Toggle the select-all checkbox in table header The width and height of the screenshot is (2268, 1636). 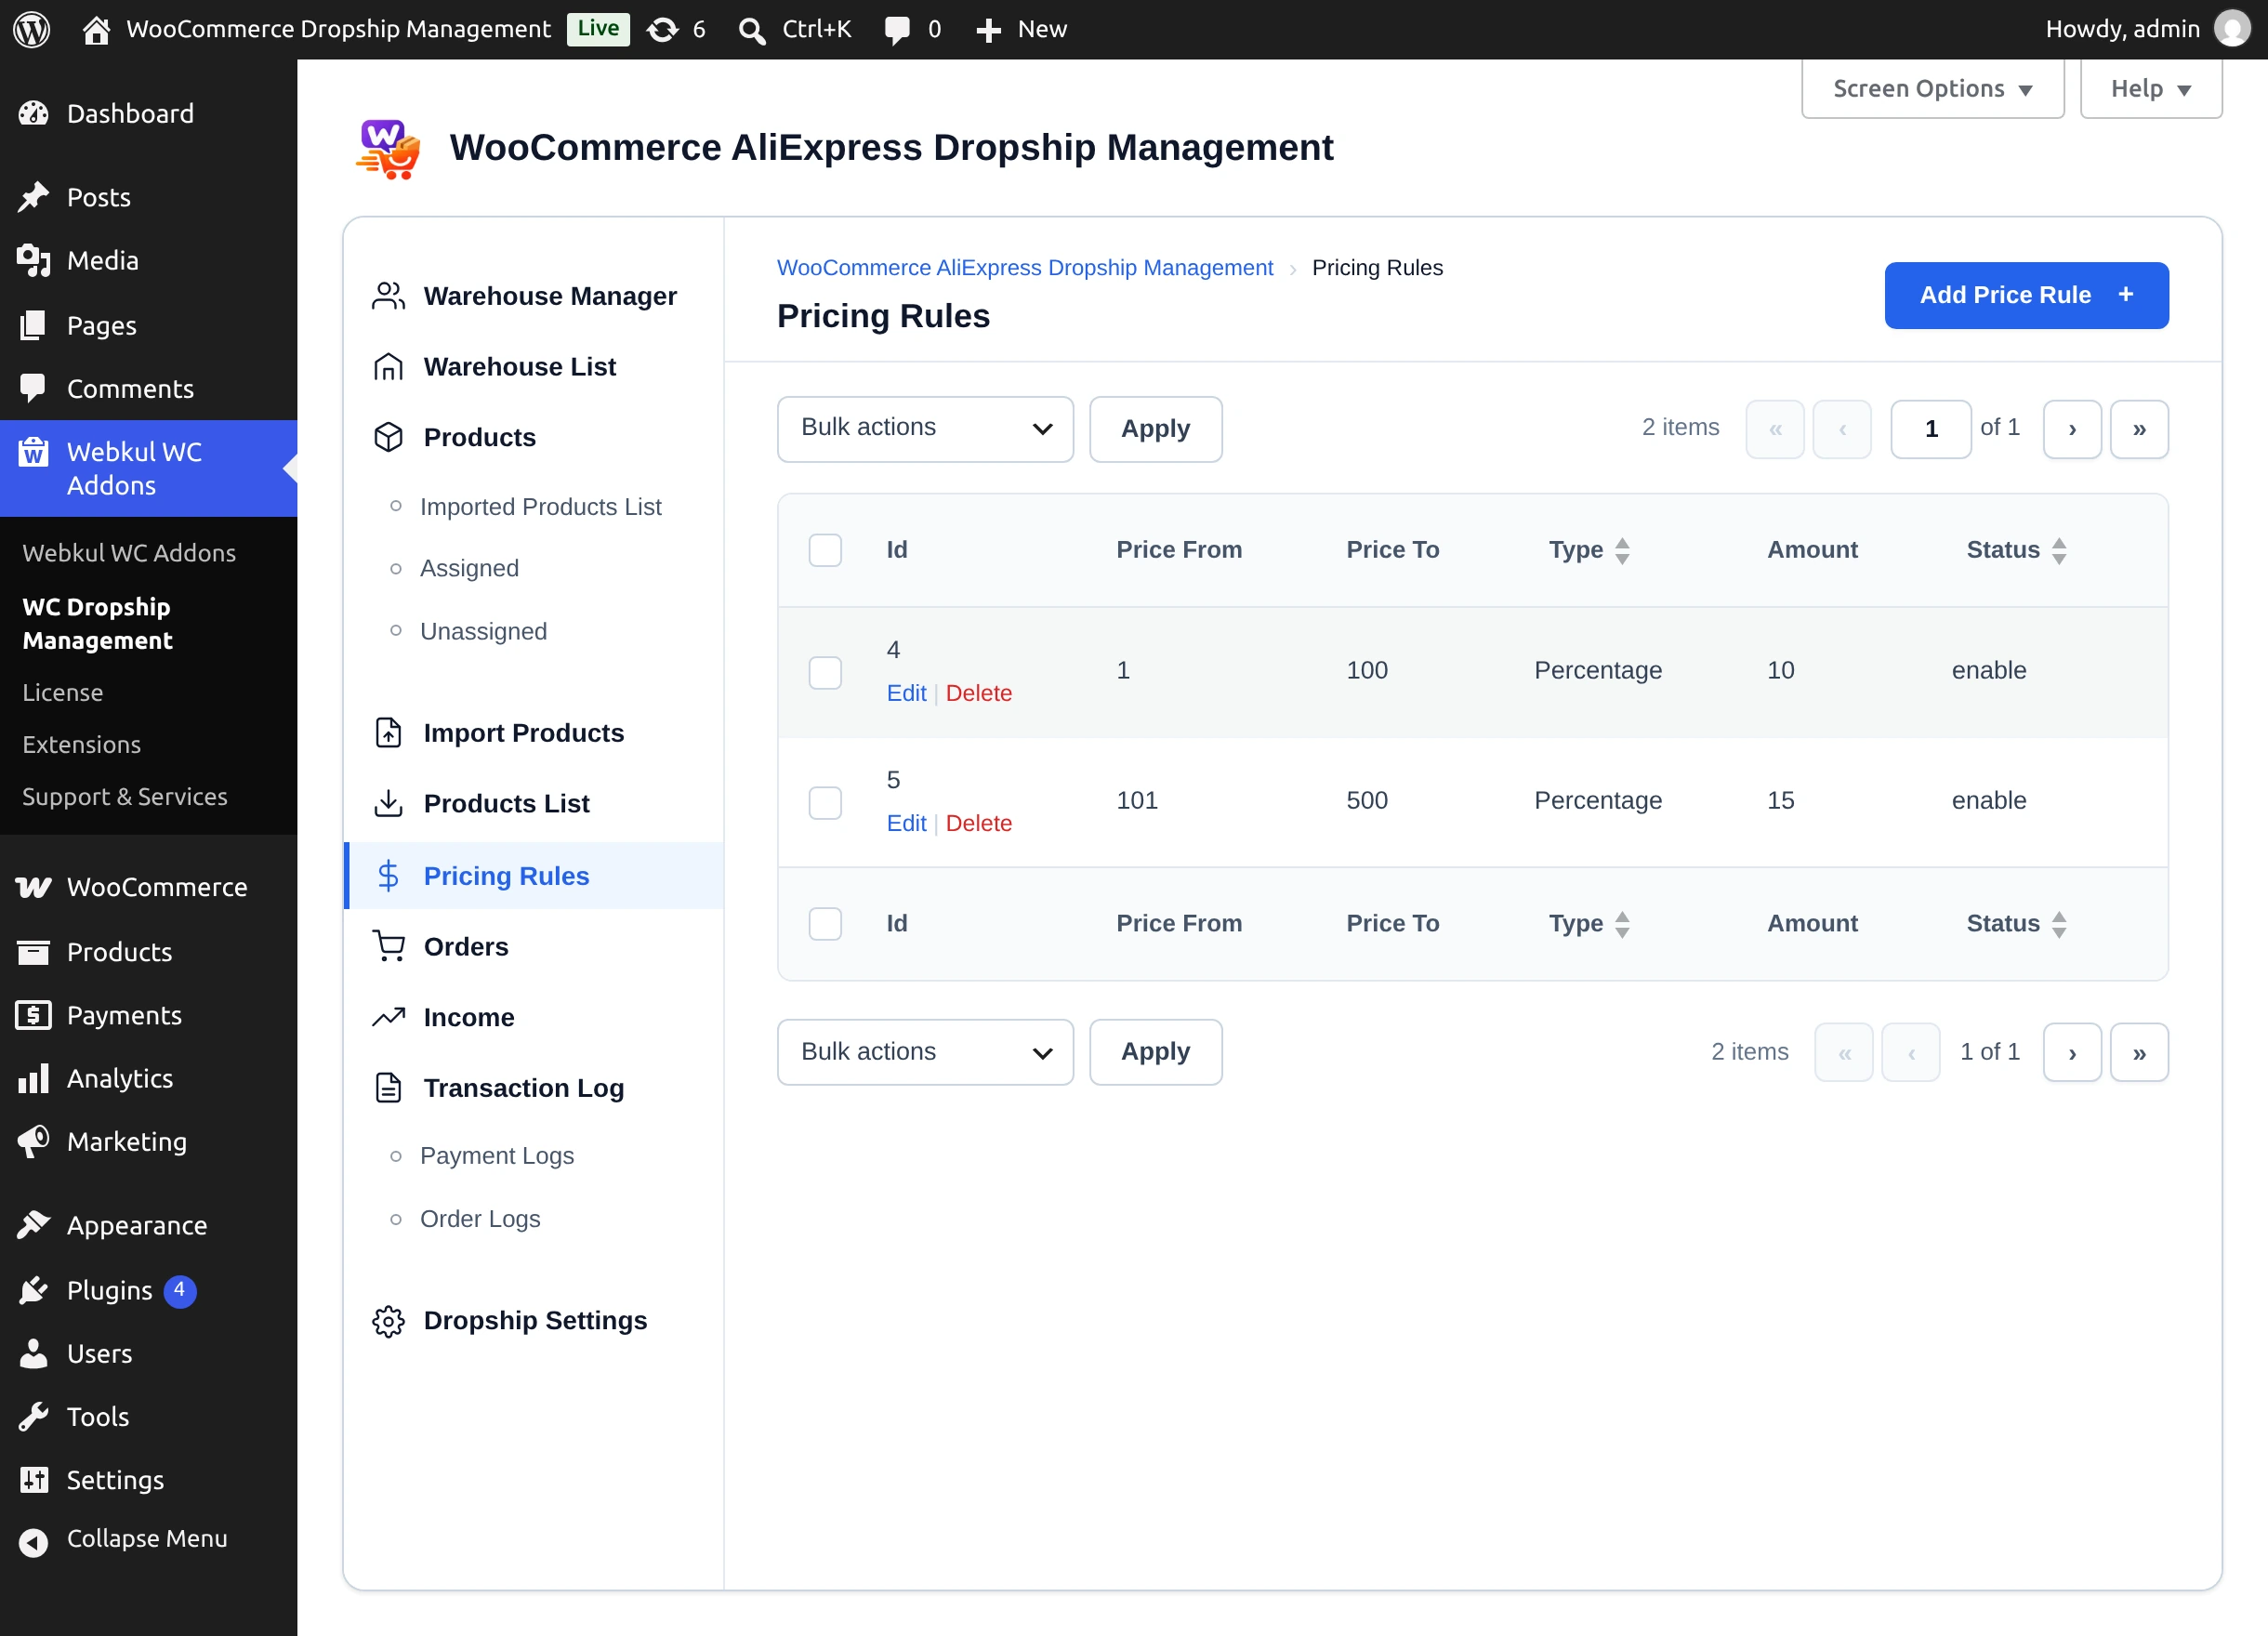(825, 550)
